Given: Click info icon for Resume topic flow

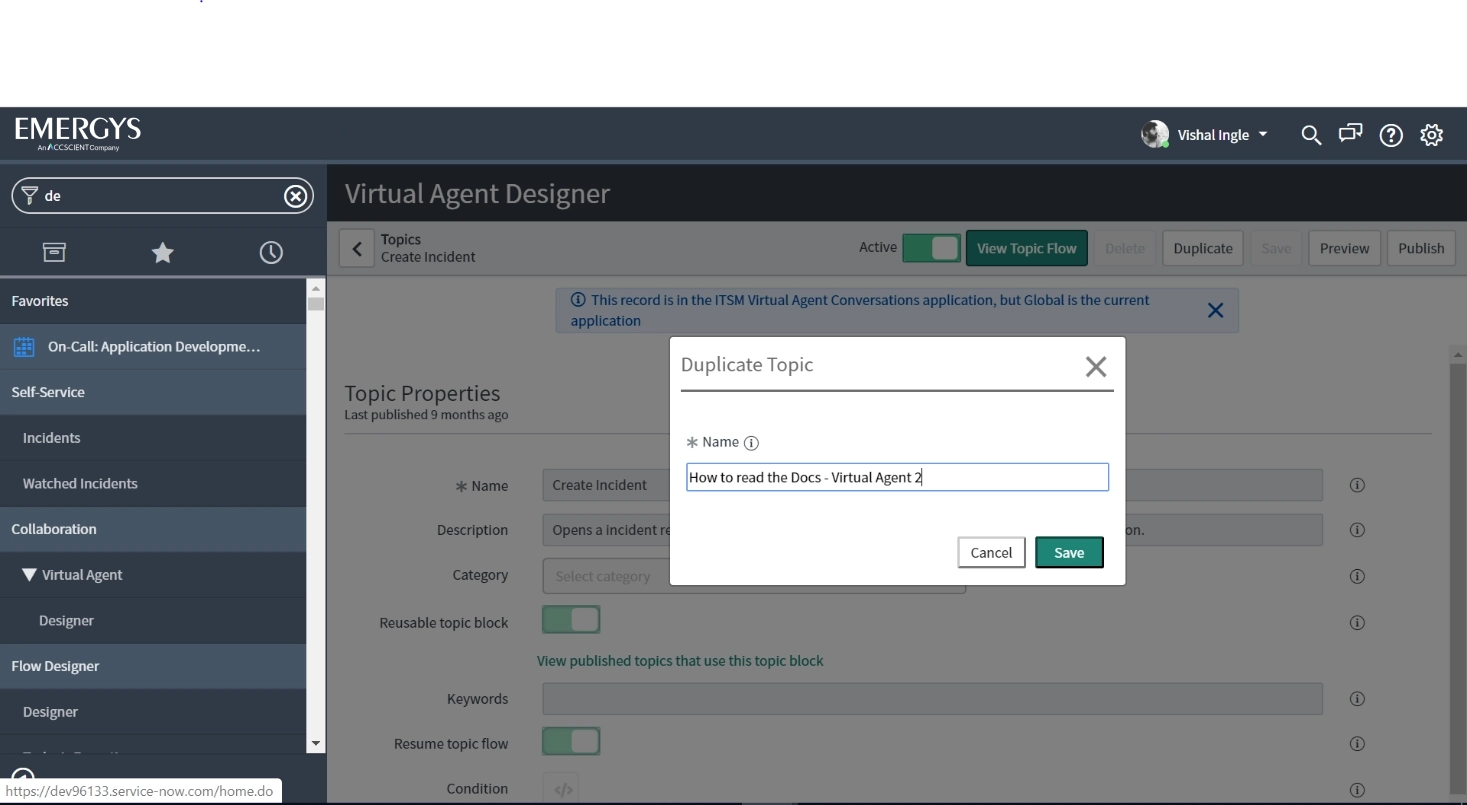Looking at the screenshot, I should tap(1357, 744).
